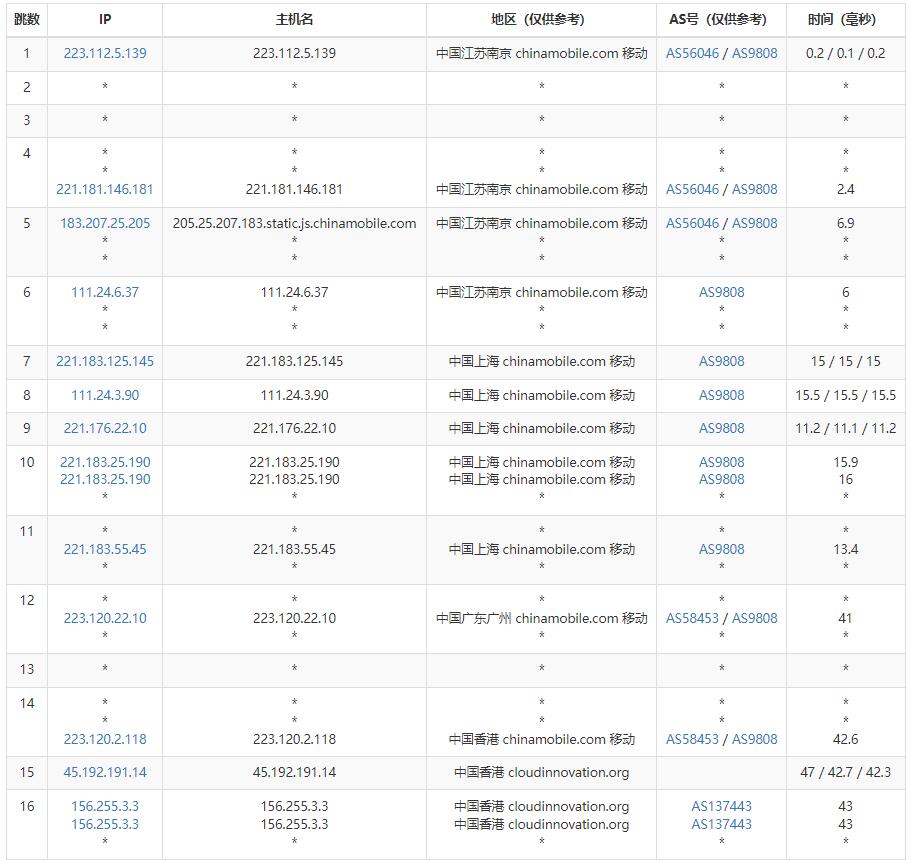Click AS58453 link in hop 12 row

(692, 618)
